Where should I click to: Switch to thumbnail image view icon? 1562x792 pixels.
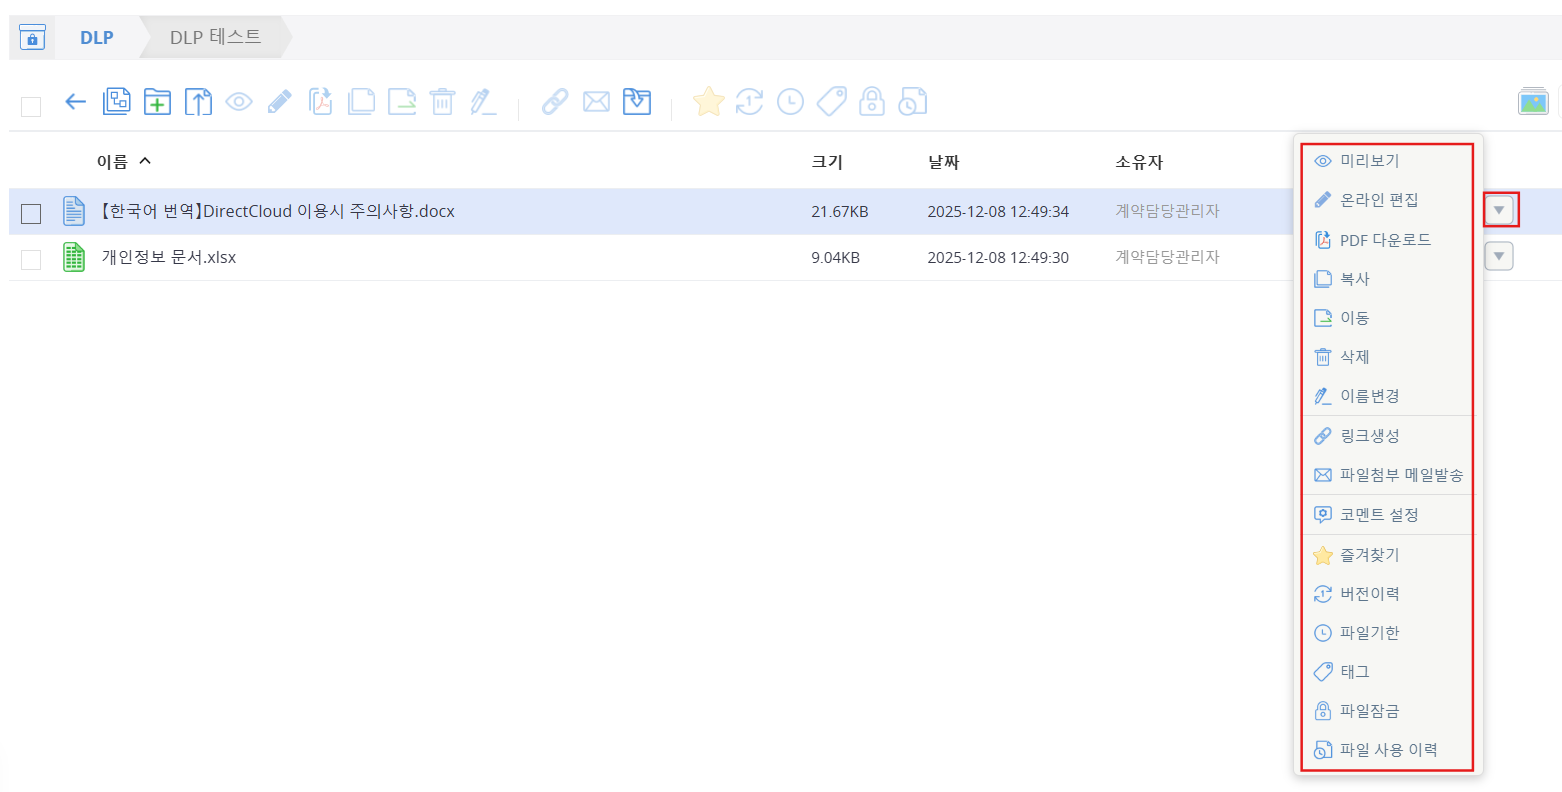1533,101
